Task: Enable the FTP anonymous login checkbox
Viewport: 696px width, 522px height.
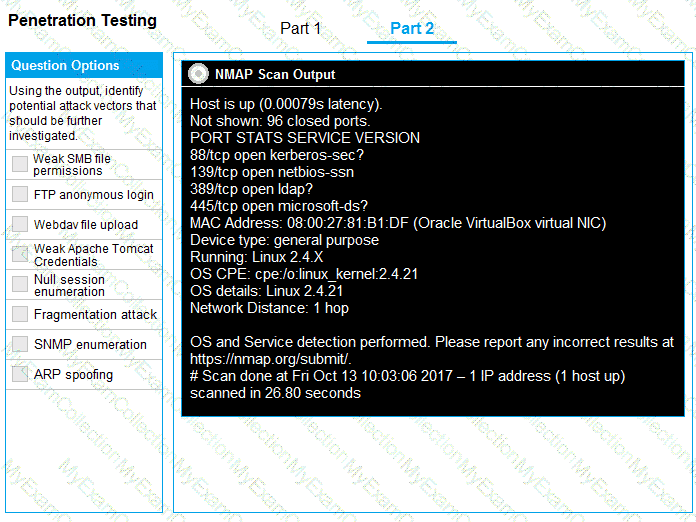Action: click(20, 194)
